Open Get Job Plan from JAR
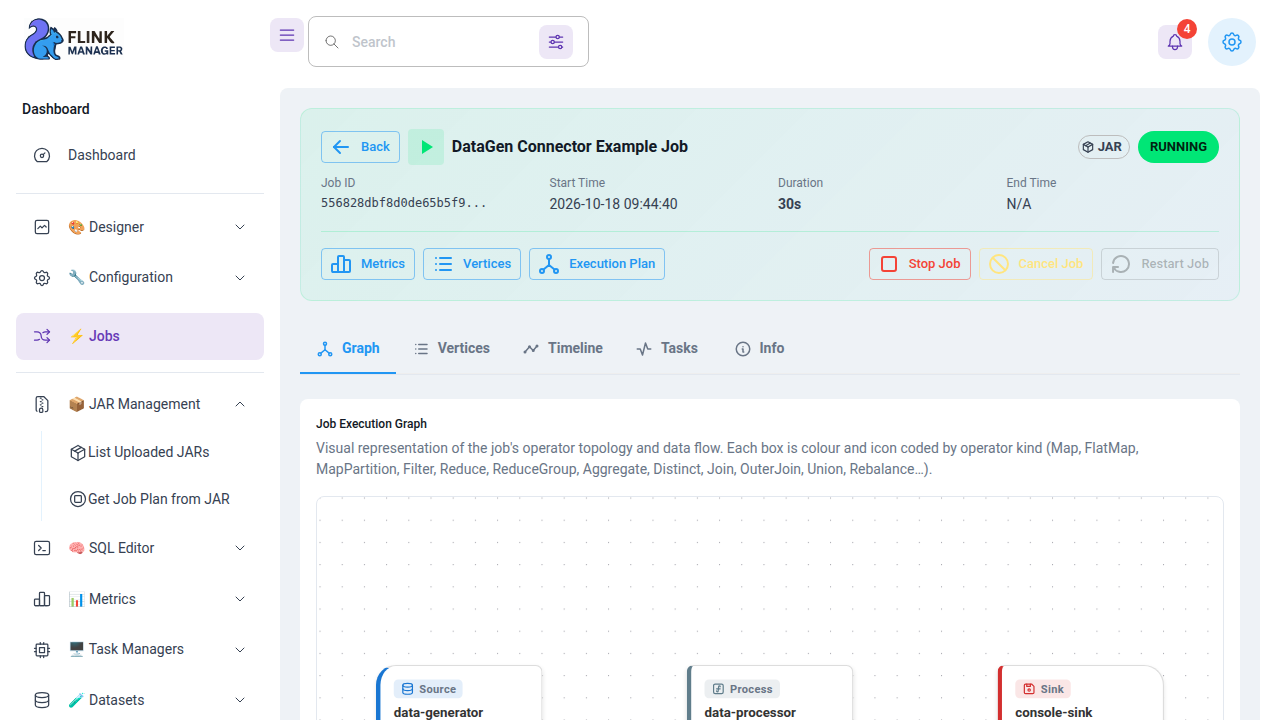The height and width of the screenshot is (720, 1280). 150,499
